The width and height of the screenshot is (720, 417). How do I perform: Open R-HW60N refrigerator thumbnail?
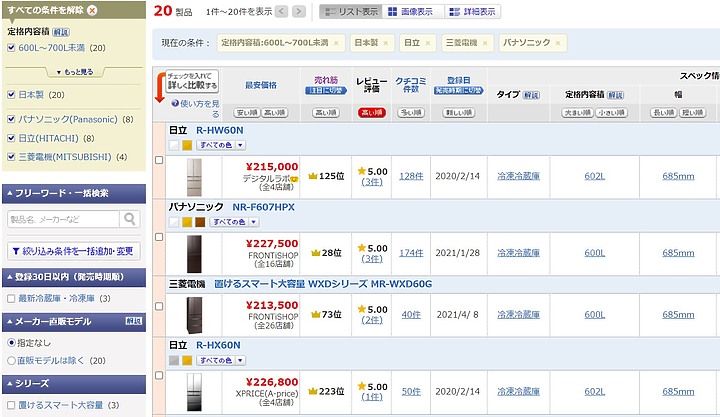point(194,177)
